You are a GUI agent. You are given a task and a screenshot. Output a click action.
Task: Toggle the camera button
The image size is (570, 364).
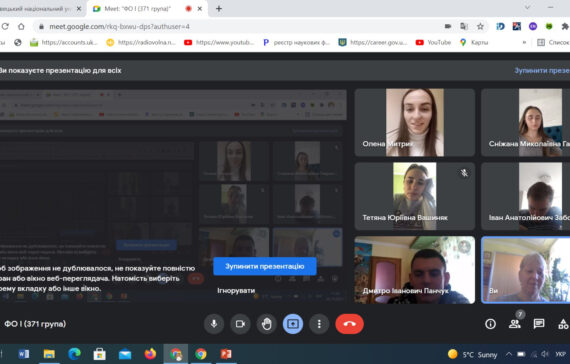(240, 324)
